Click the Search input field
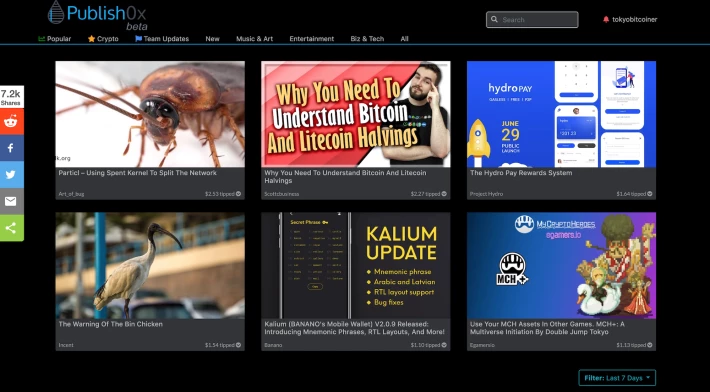The height and width of the screenshot is (392, 710). (x=532, y=19)
